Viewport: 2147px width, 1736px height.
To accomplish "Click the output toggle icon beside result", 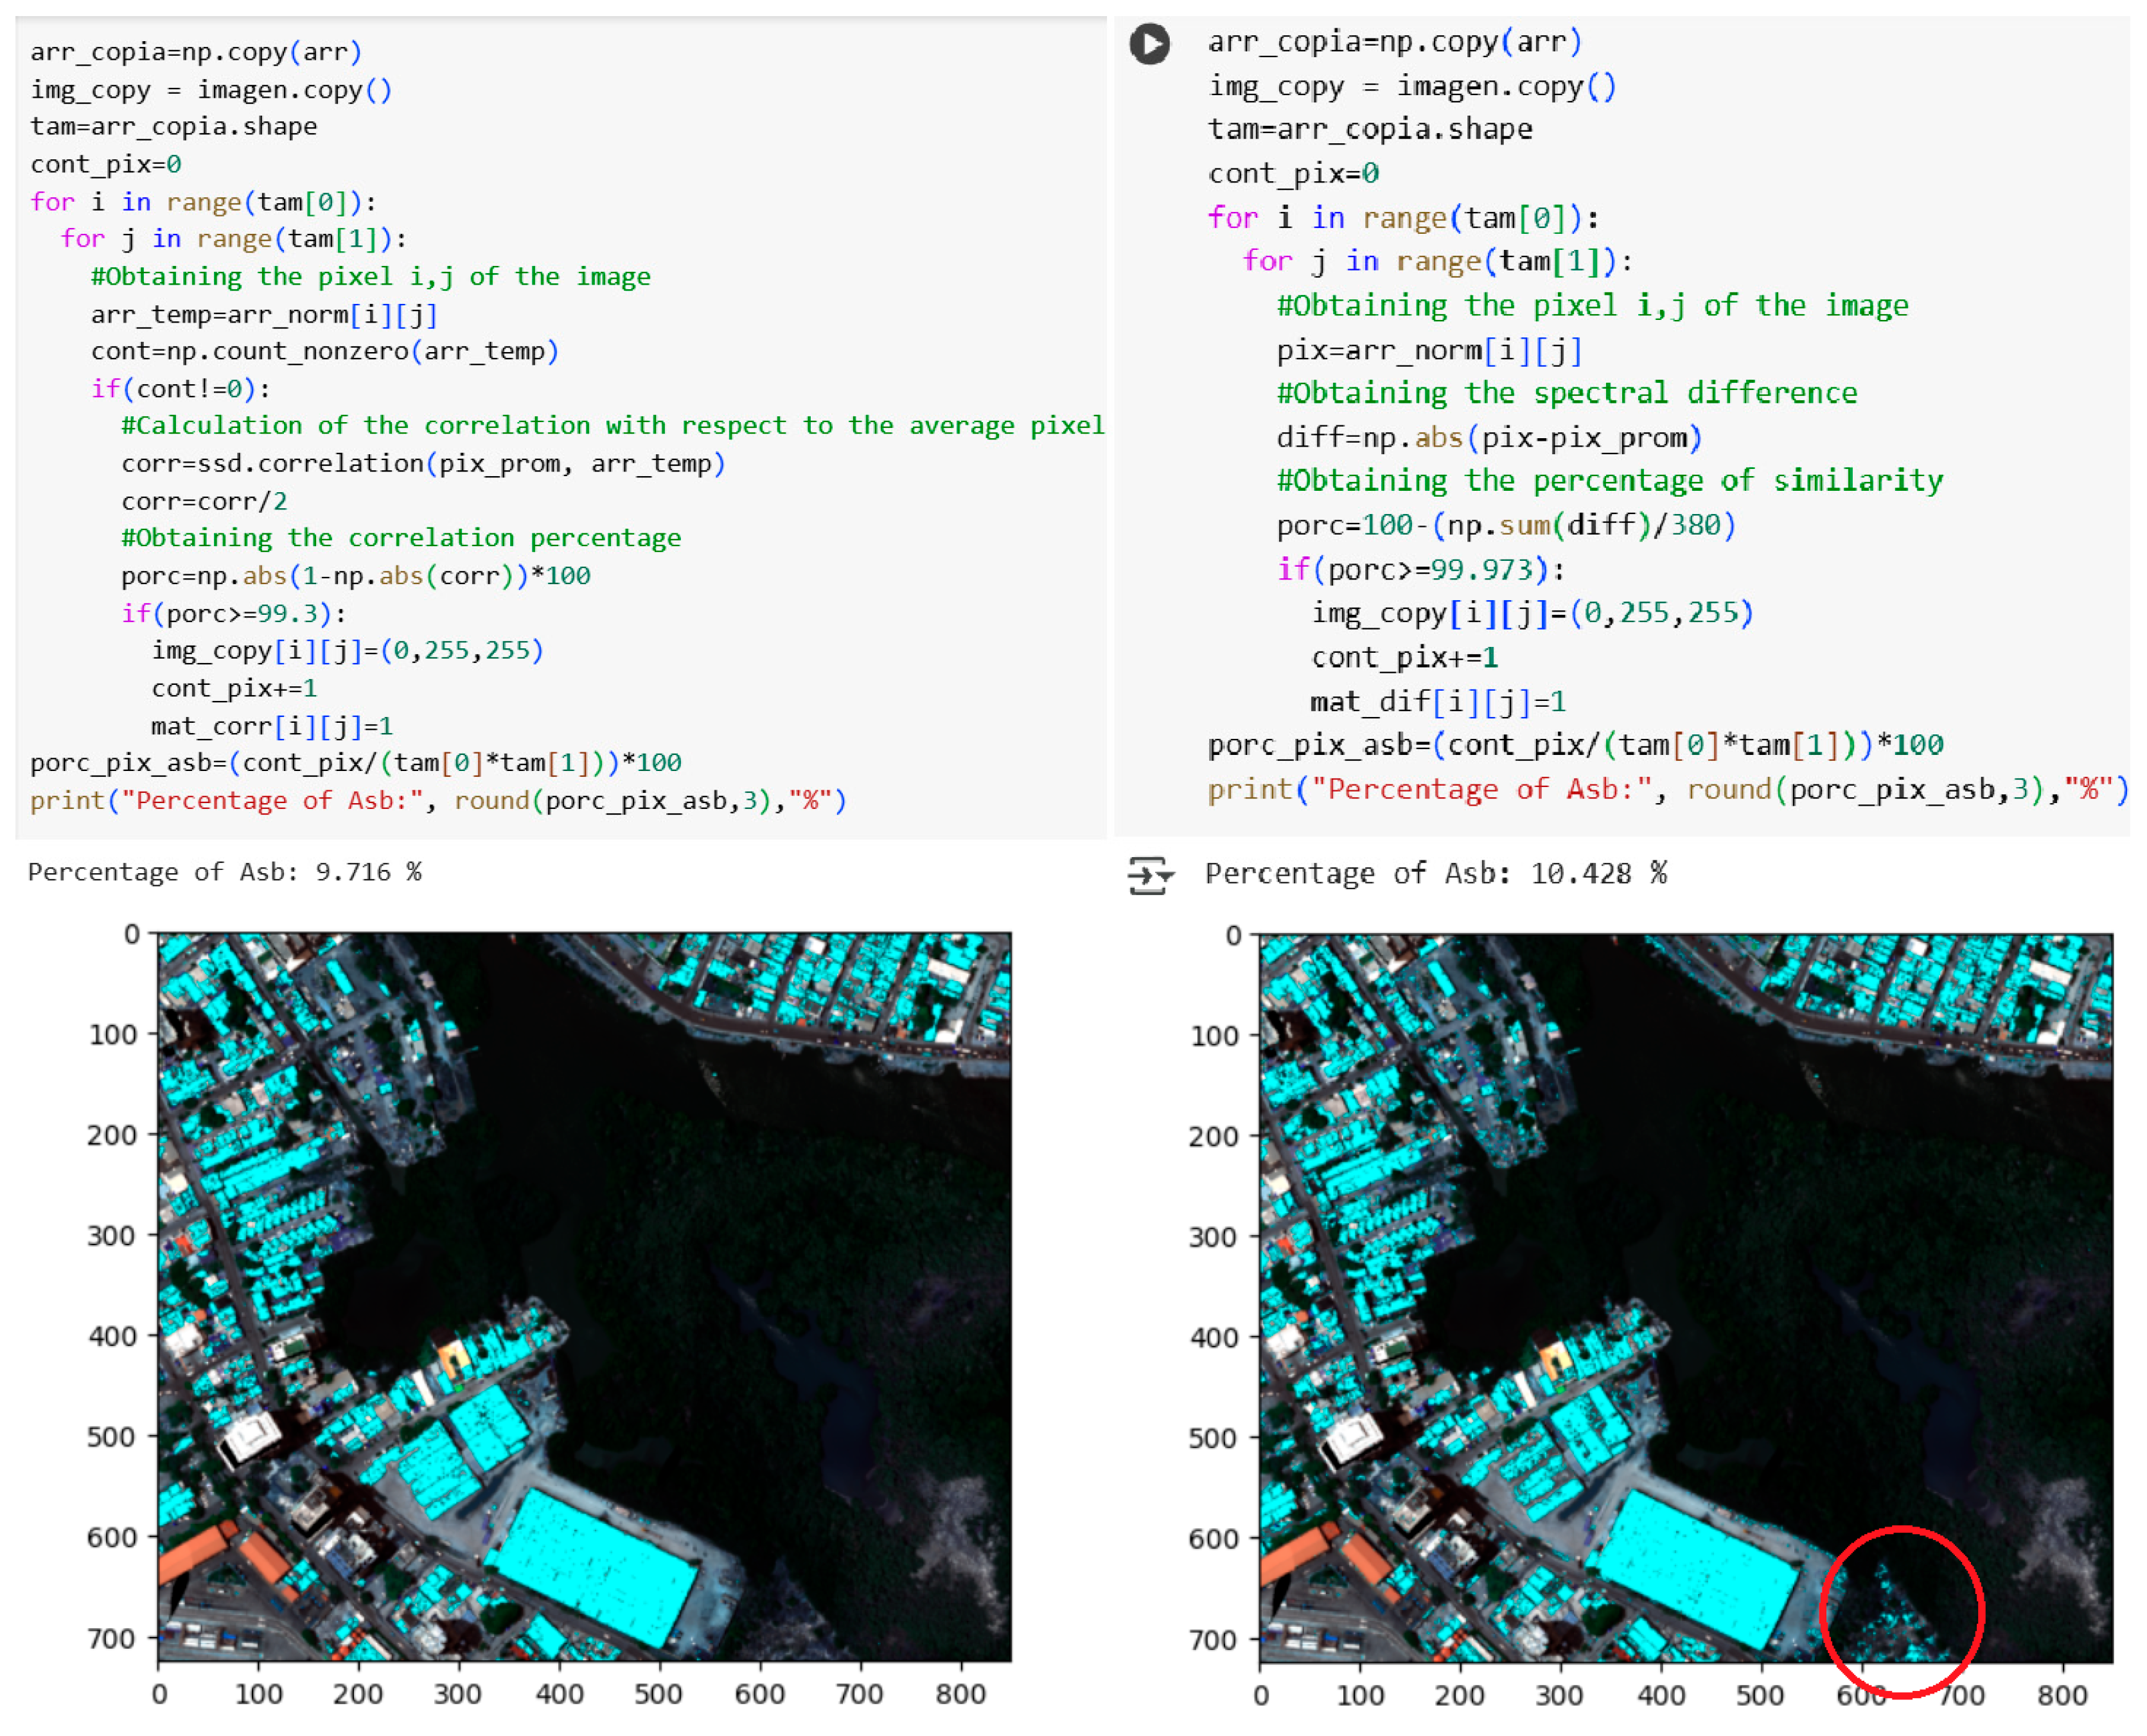I will click(x=1149, y=875).
